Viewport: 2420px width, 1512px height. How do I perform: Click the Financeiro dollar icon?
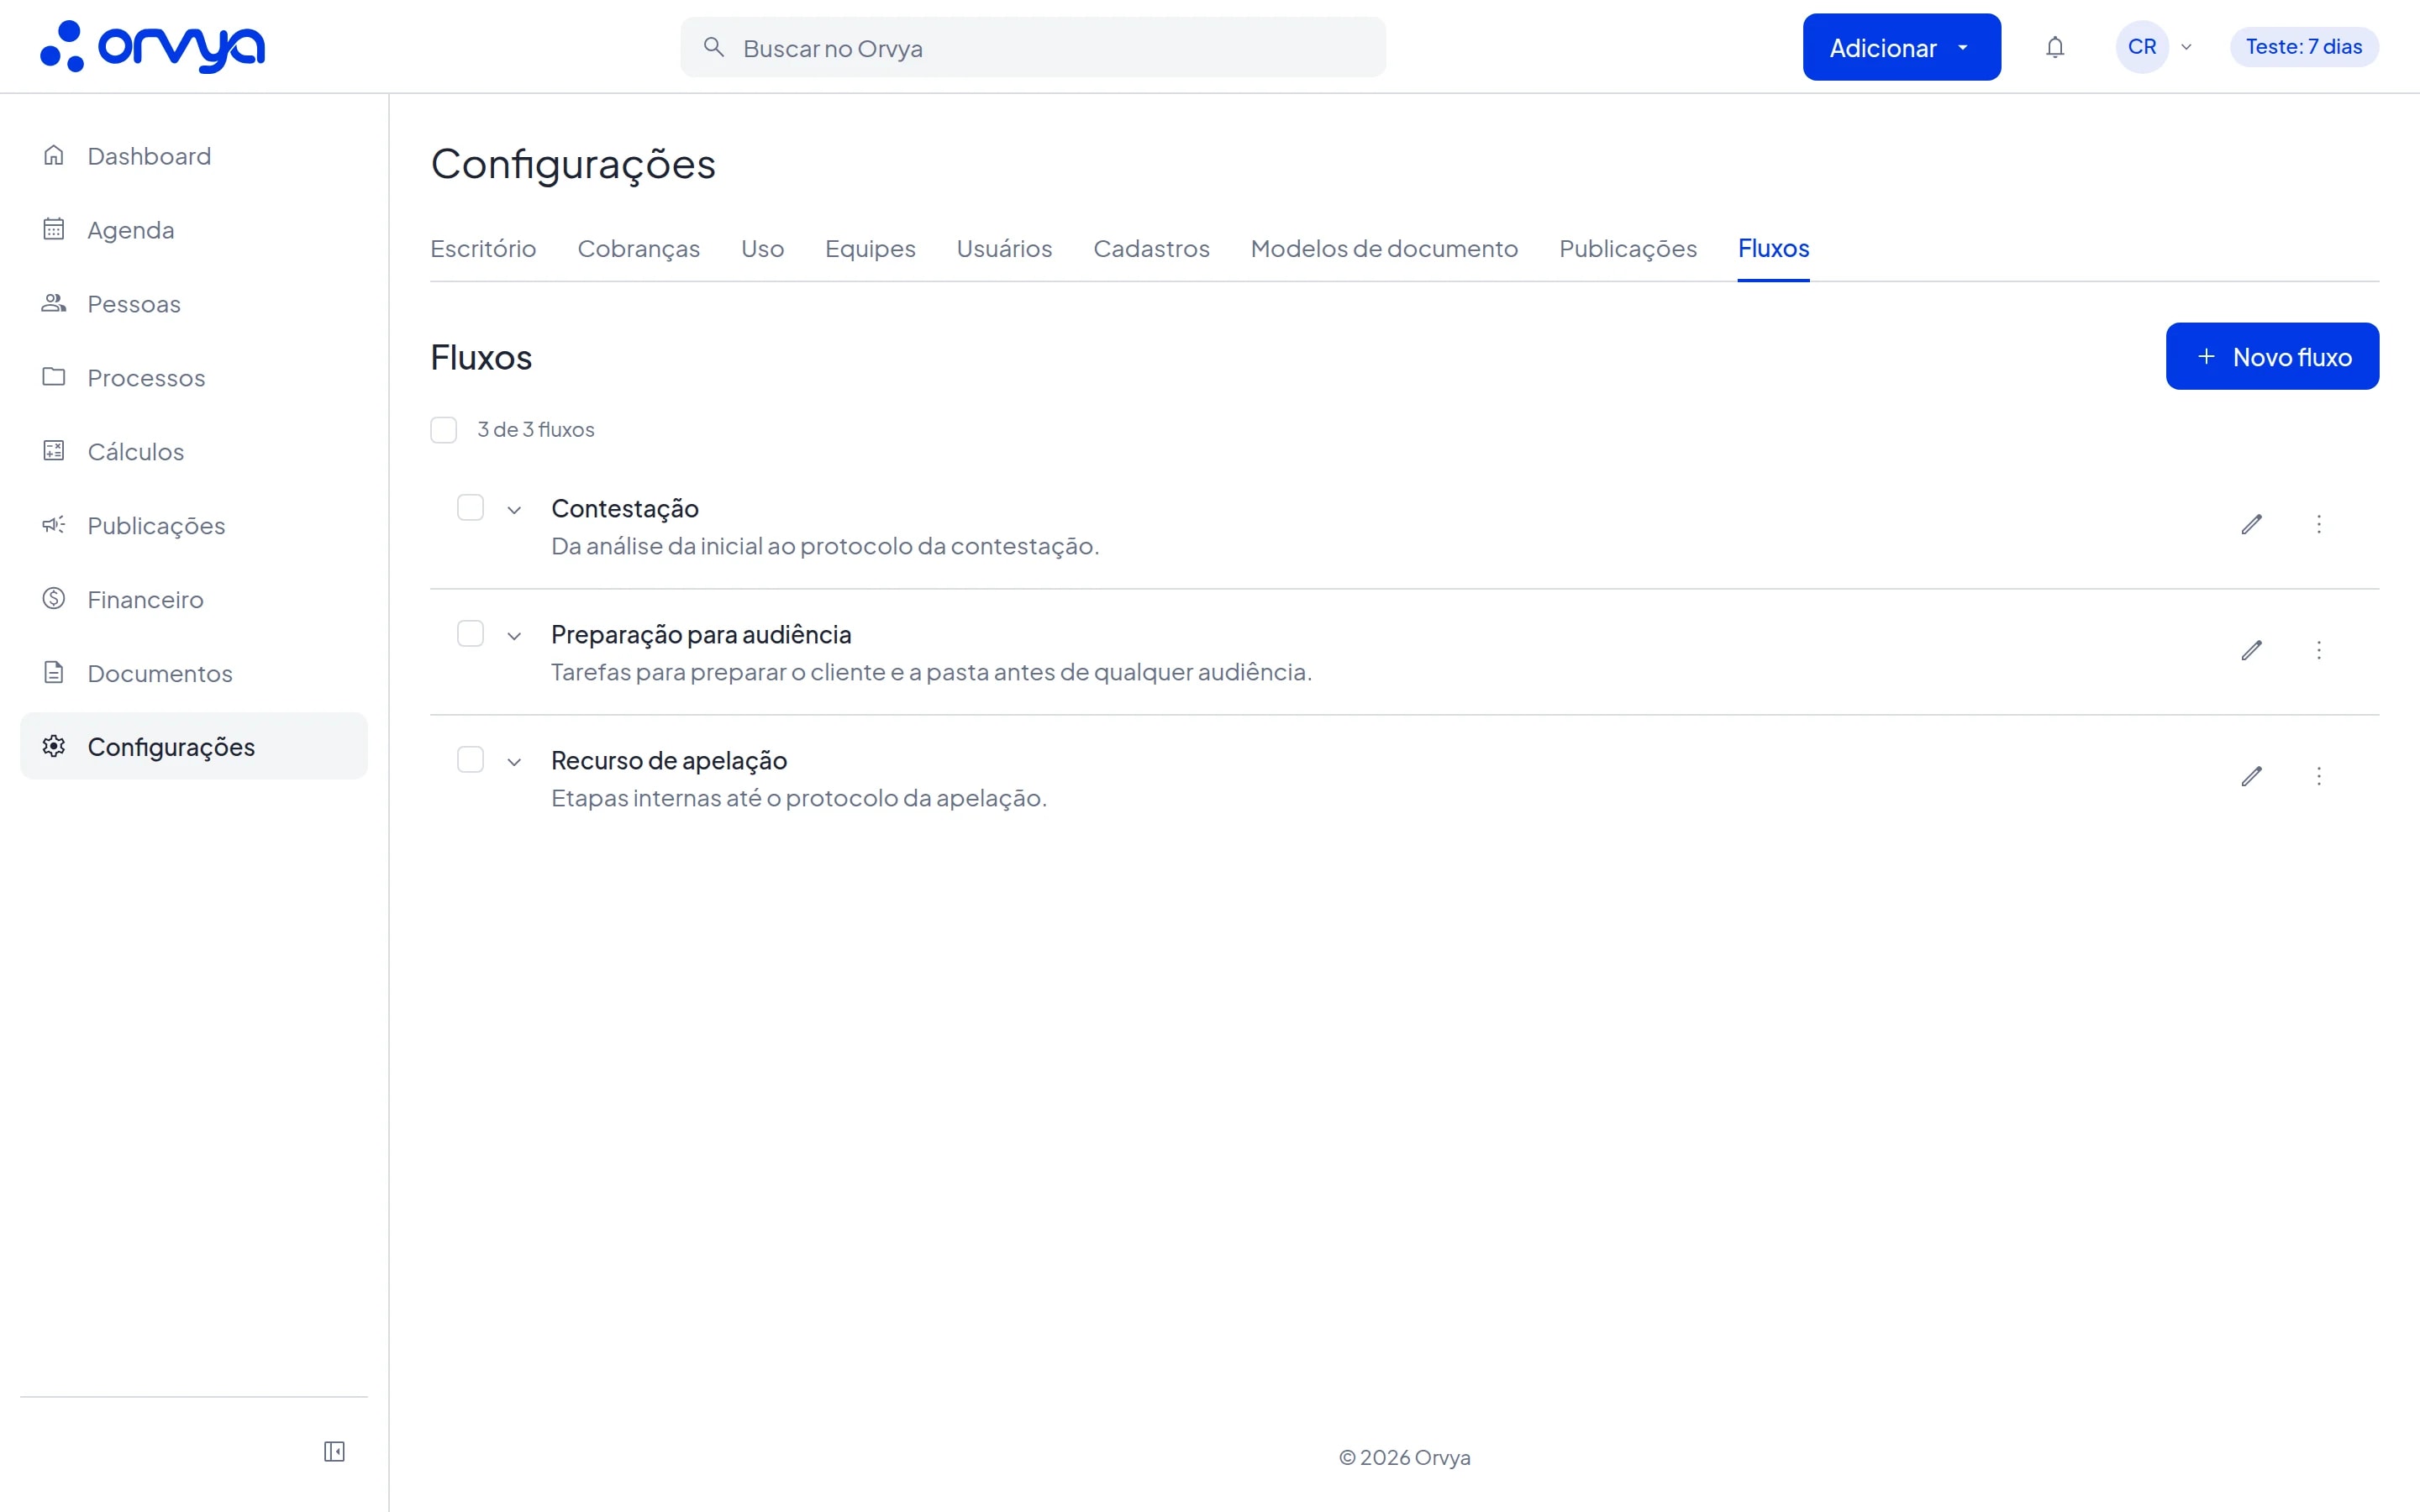point(54,599)
